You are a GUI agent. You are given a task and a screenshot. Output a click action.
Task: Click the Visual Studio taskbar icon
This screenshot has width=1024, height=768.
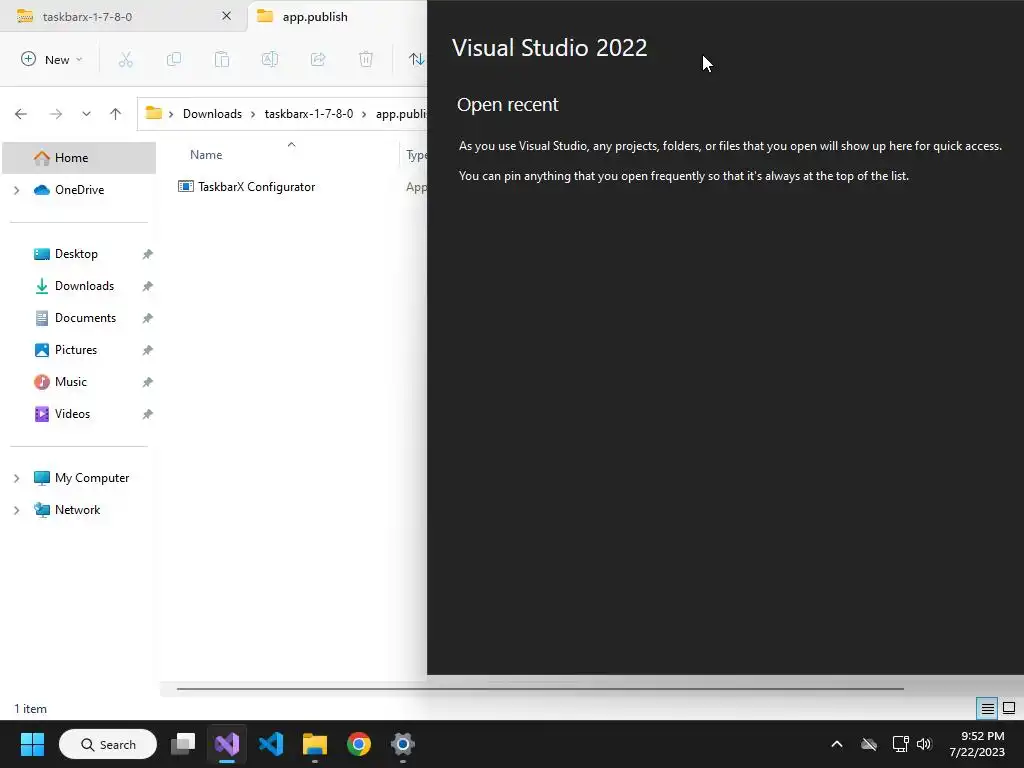(x=227, y=744)
